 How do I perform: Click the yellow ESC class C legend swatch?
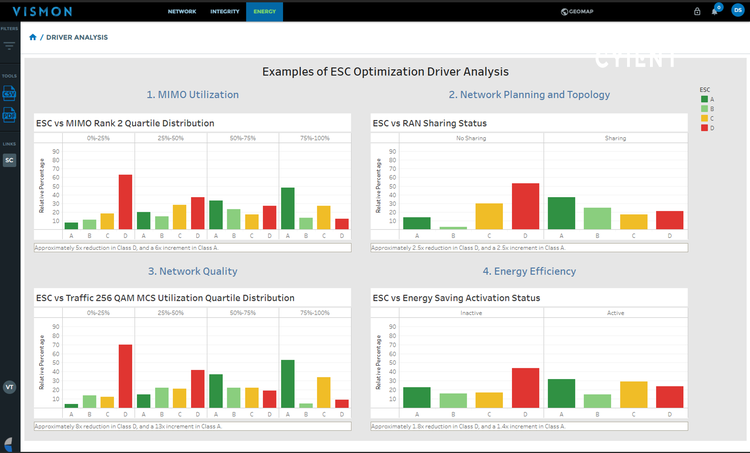point(704,118)
